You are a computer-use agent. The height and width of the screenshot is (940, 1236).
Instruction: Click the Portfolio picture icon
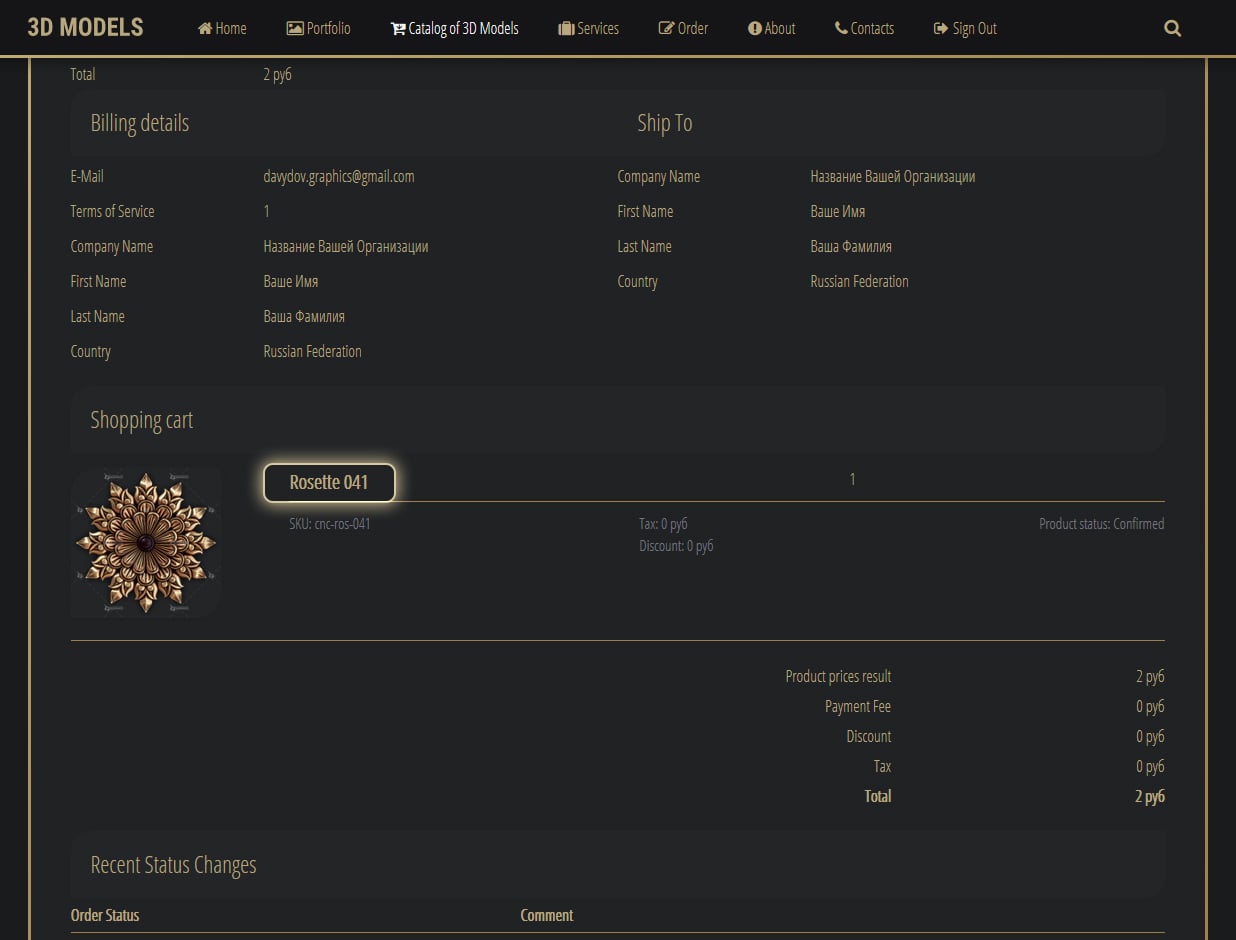coord(294,28)
